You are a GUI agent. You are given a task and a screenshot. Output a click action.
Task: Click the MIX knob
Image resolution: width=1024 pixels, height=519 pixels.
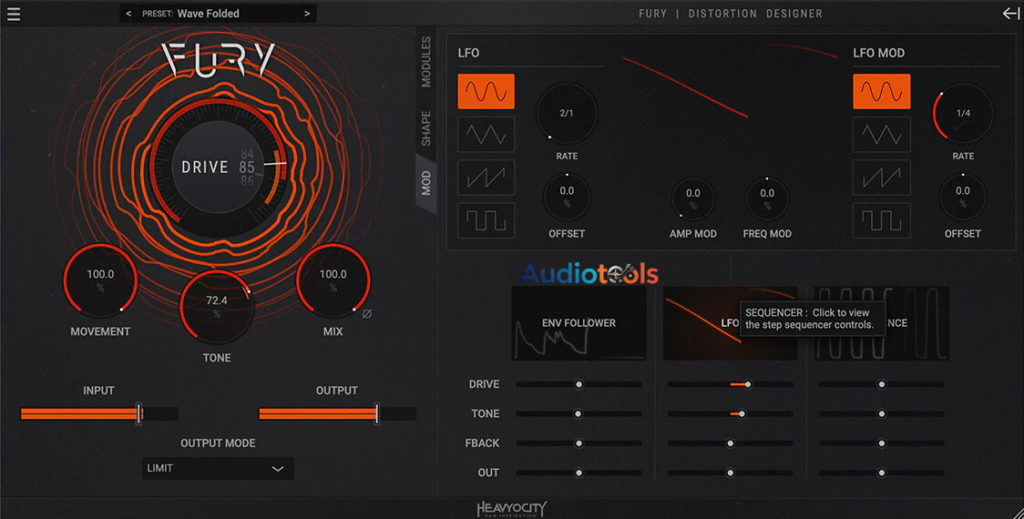coord(333,280)
